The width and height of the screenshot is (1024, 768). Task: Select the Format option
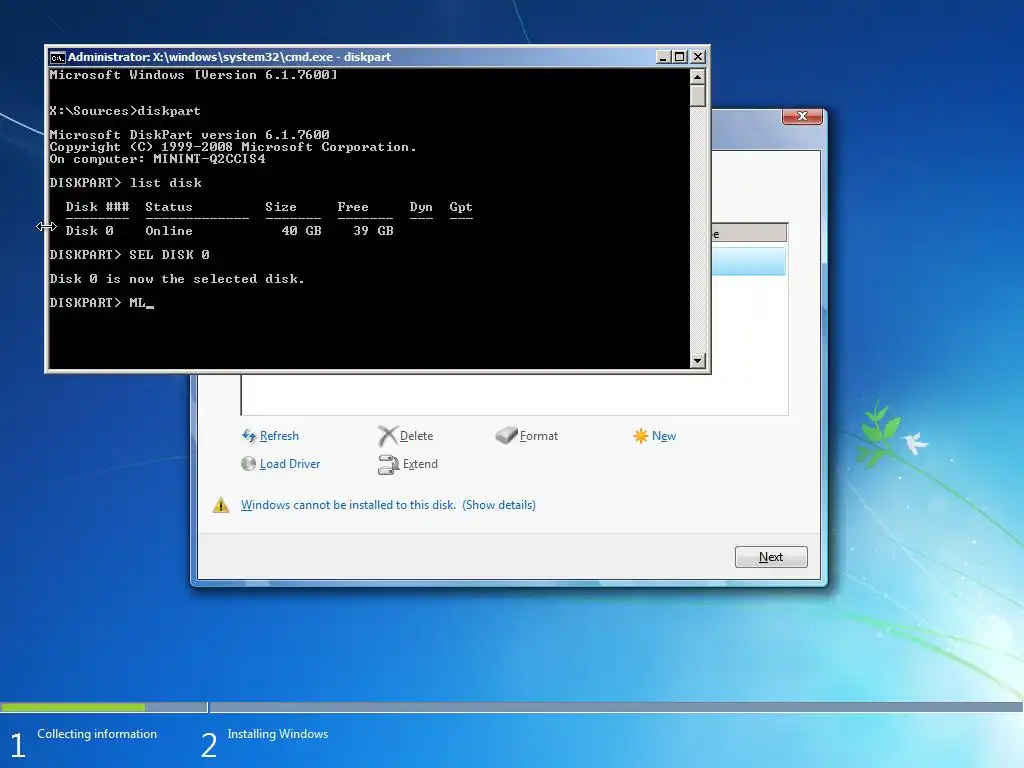coord(539,436)
